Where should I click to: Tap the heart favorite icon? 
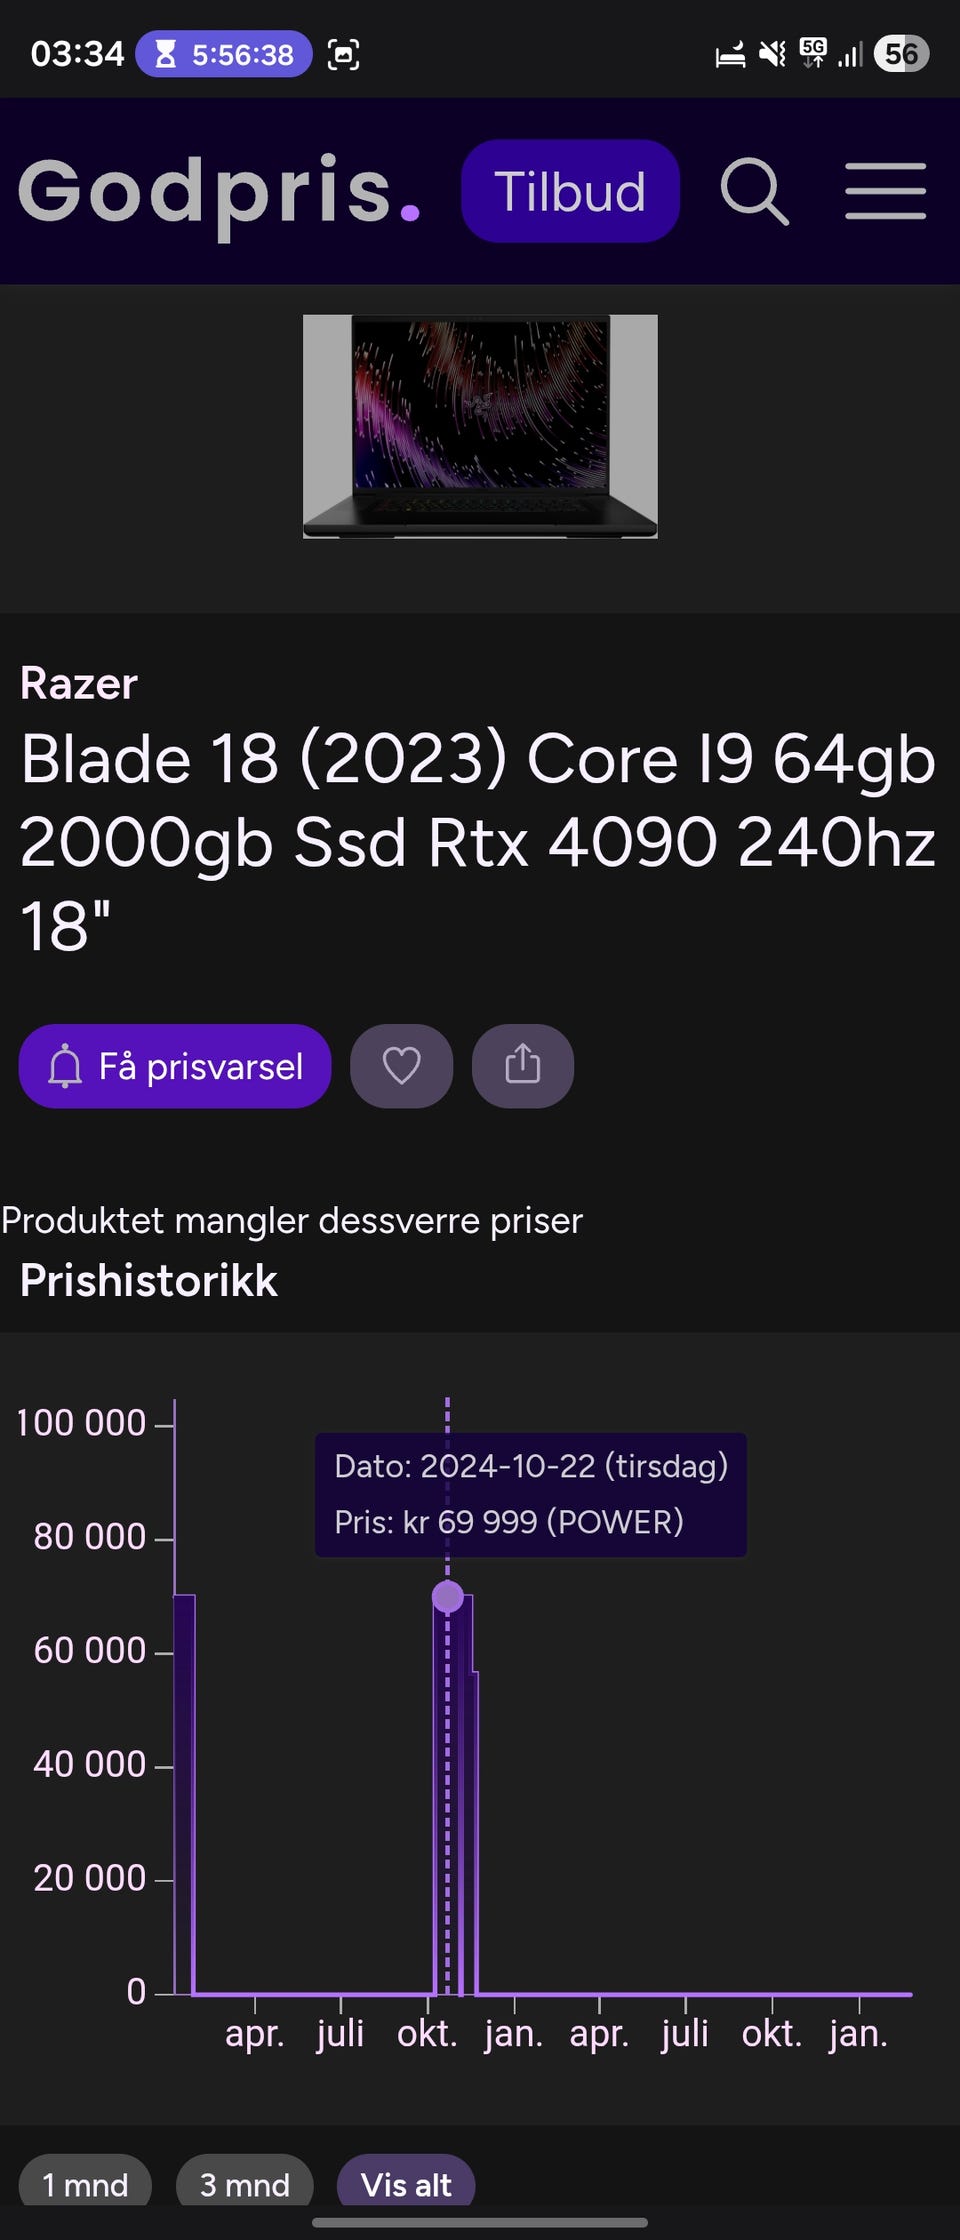point(401,1066)
